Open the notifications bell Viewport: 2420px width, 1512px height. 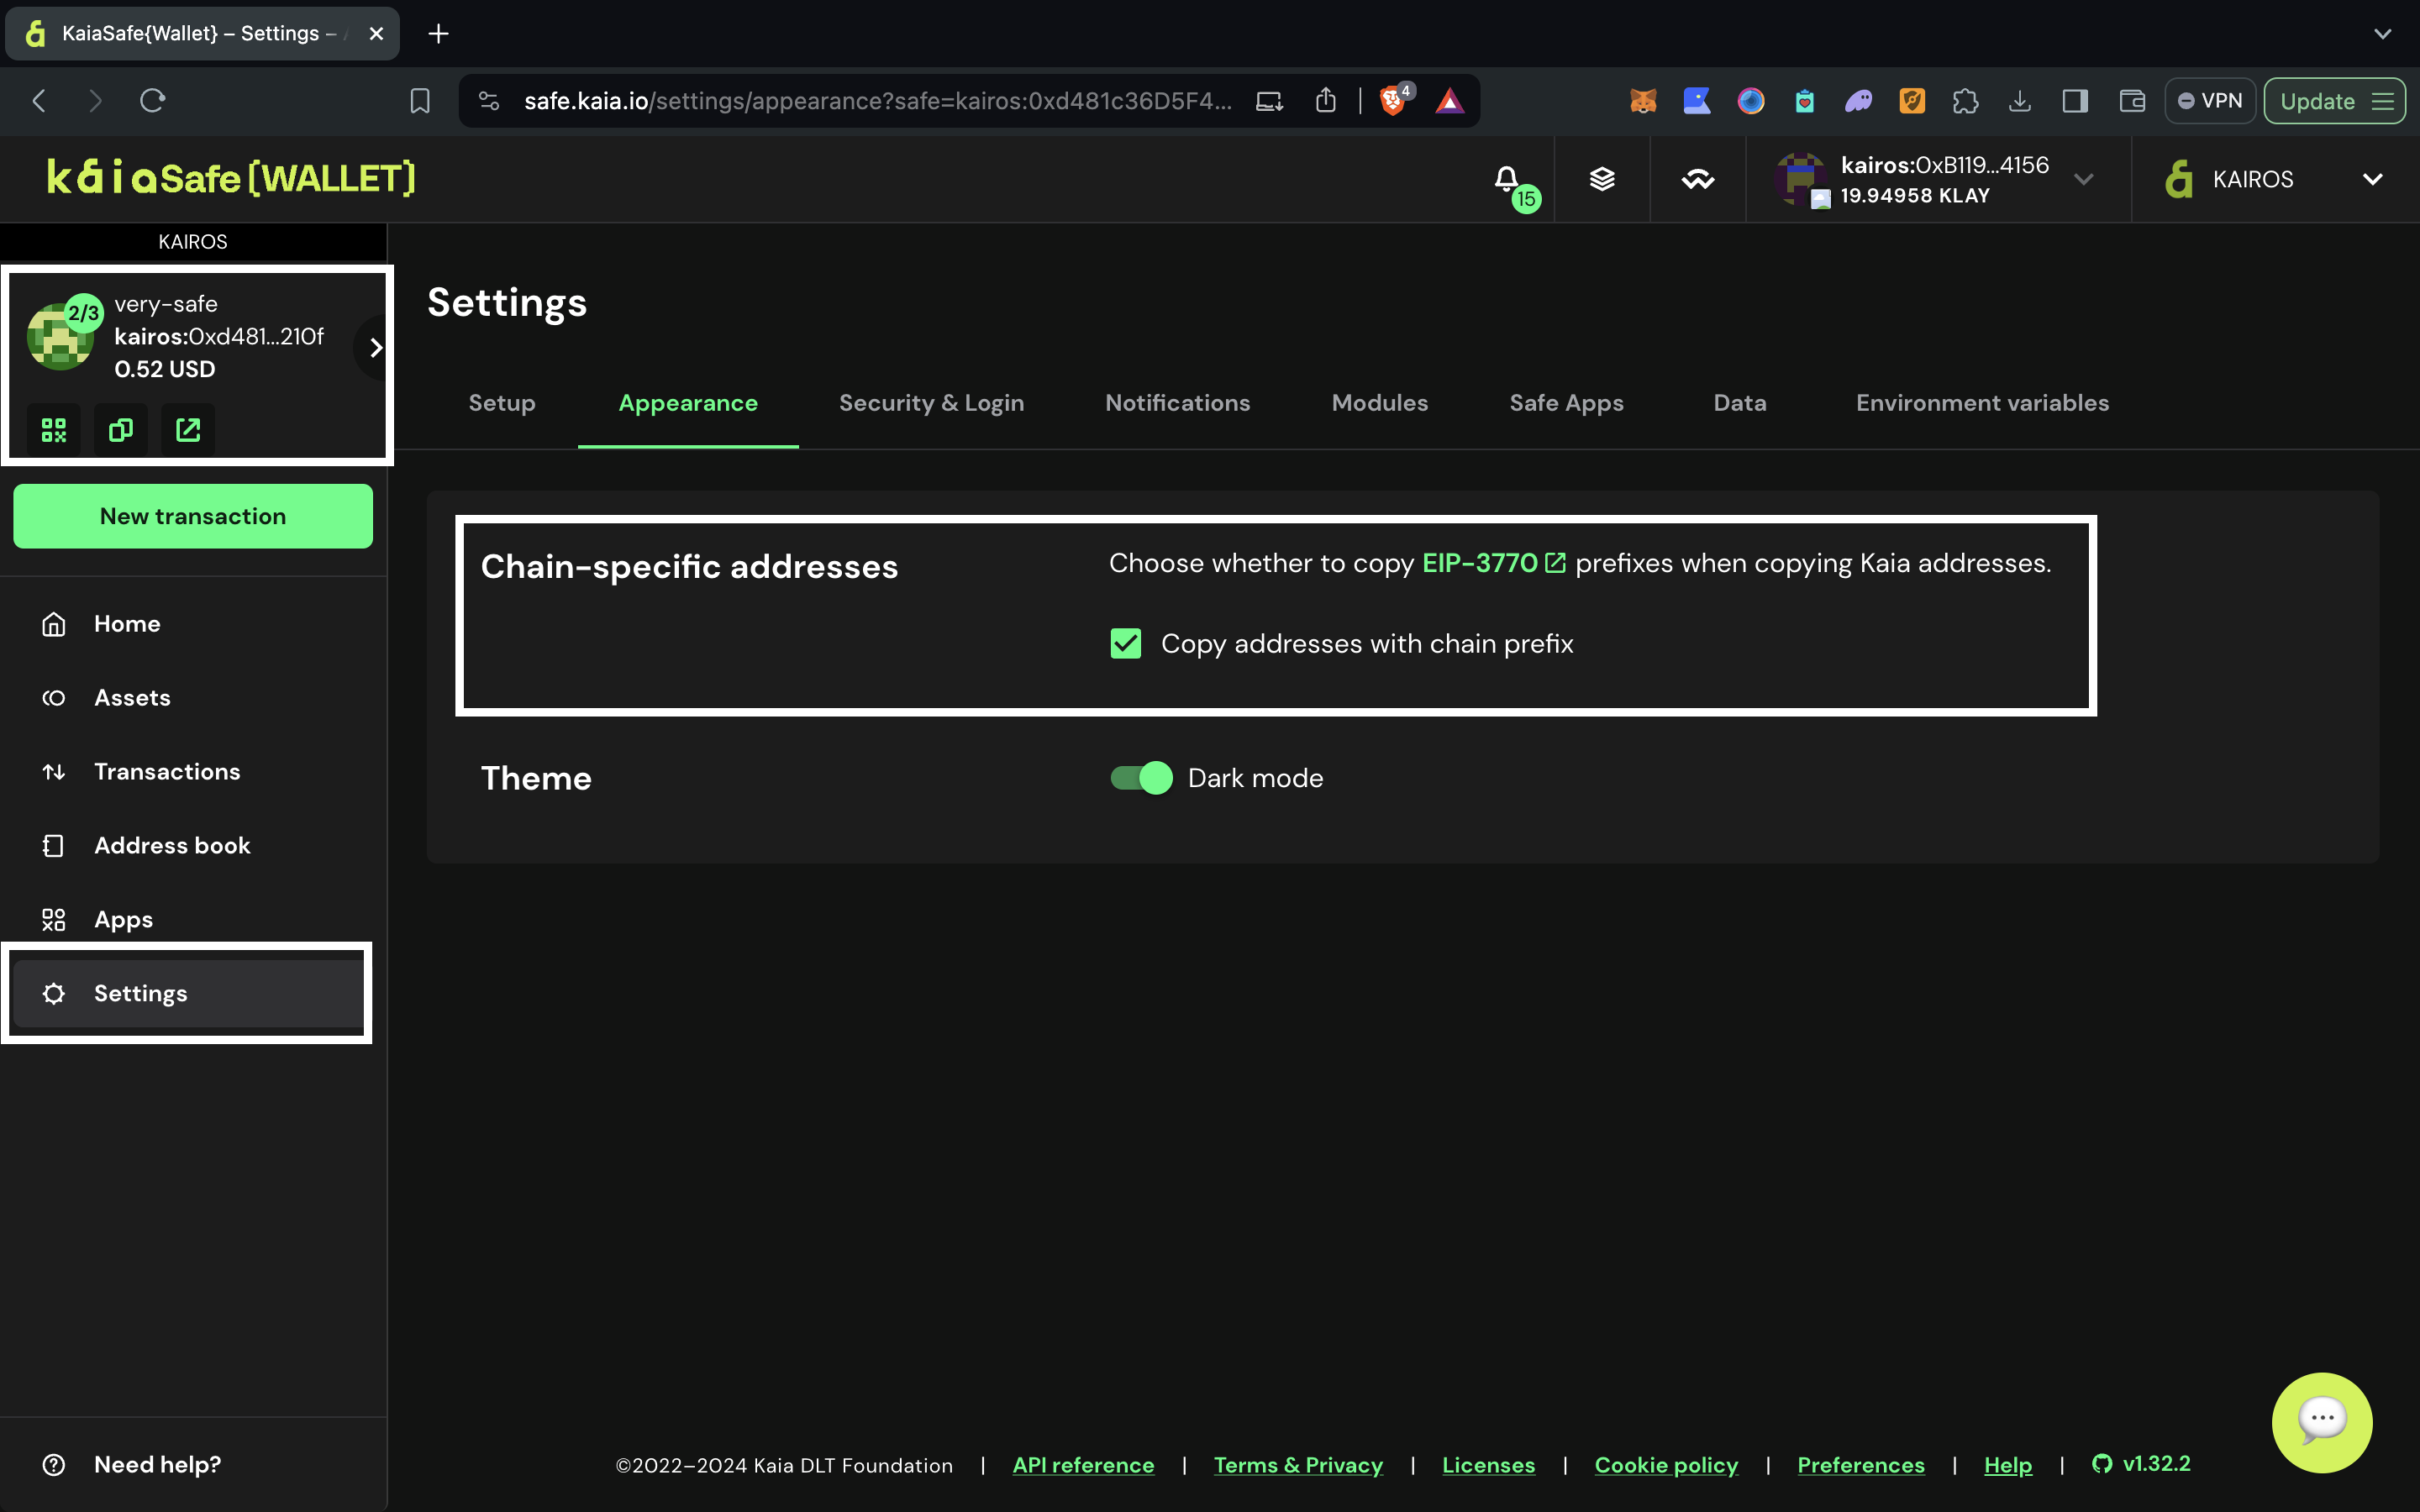click(1507, 179)
